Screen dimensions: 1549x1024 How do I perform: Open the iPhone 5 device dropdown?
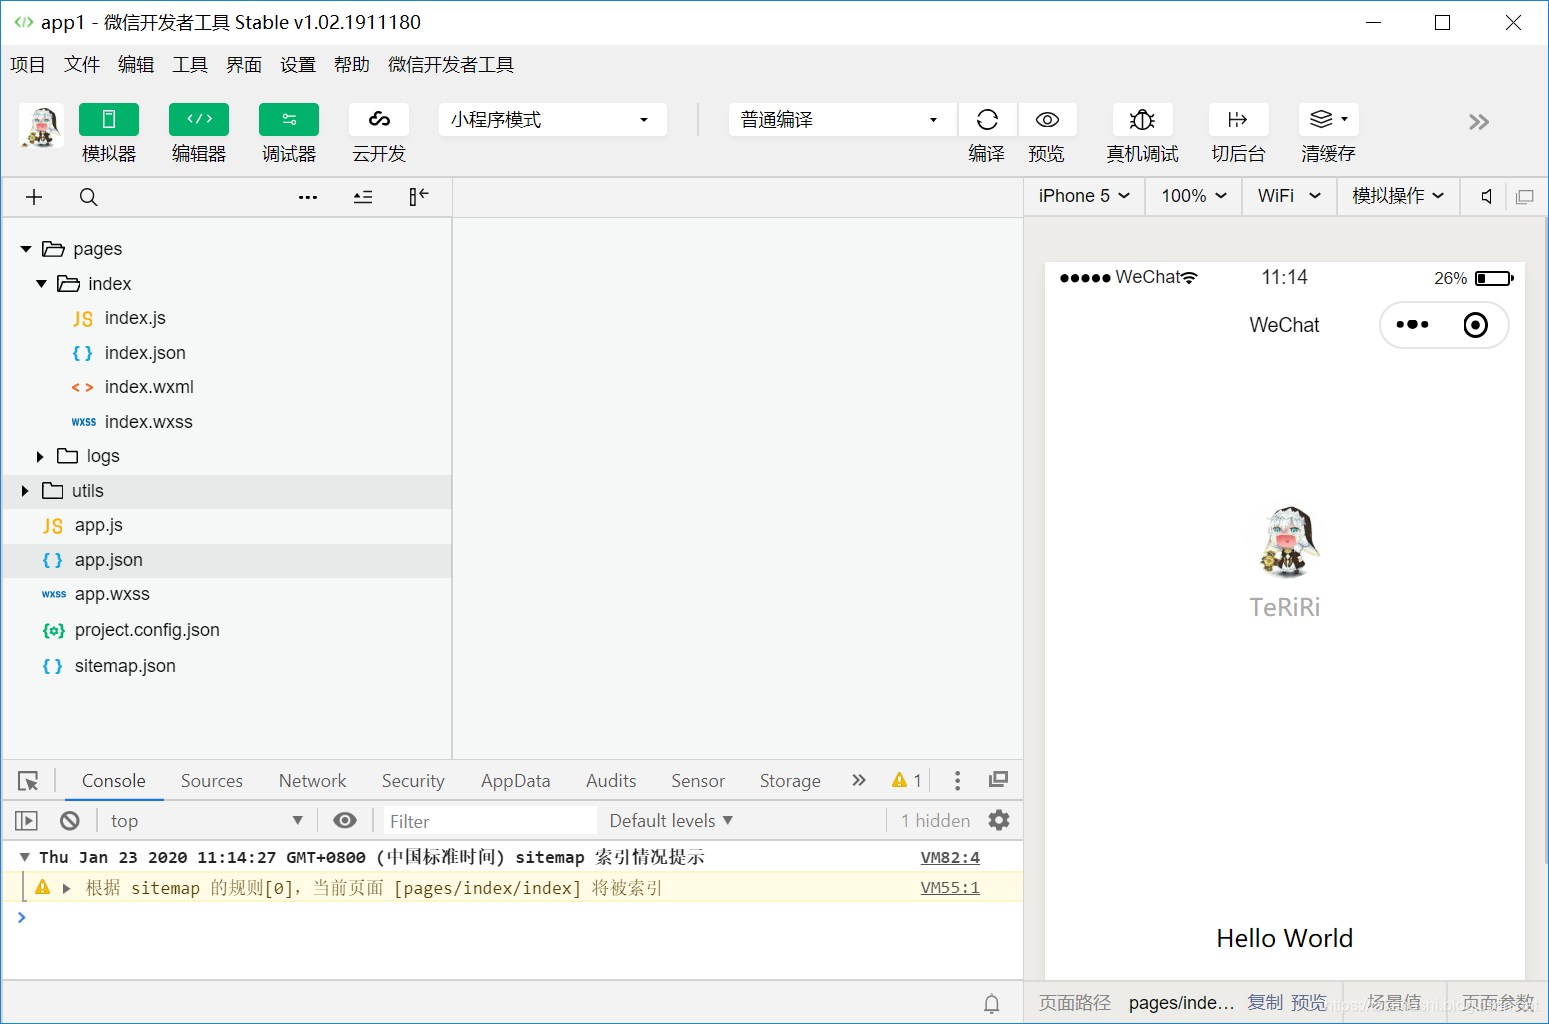click(1082, 196)
